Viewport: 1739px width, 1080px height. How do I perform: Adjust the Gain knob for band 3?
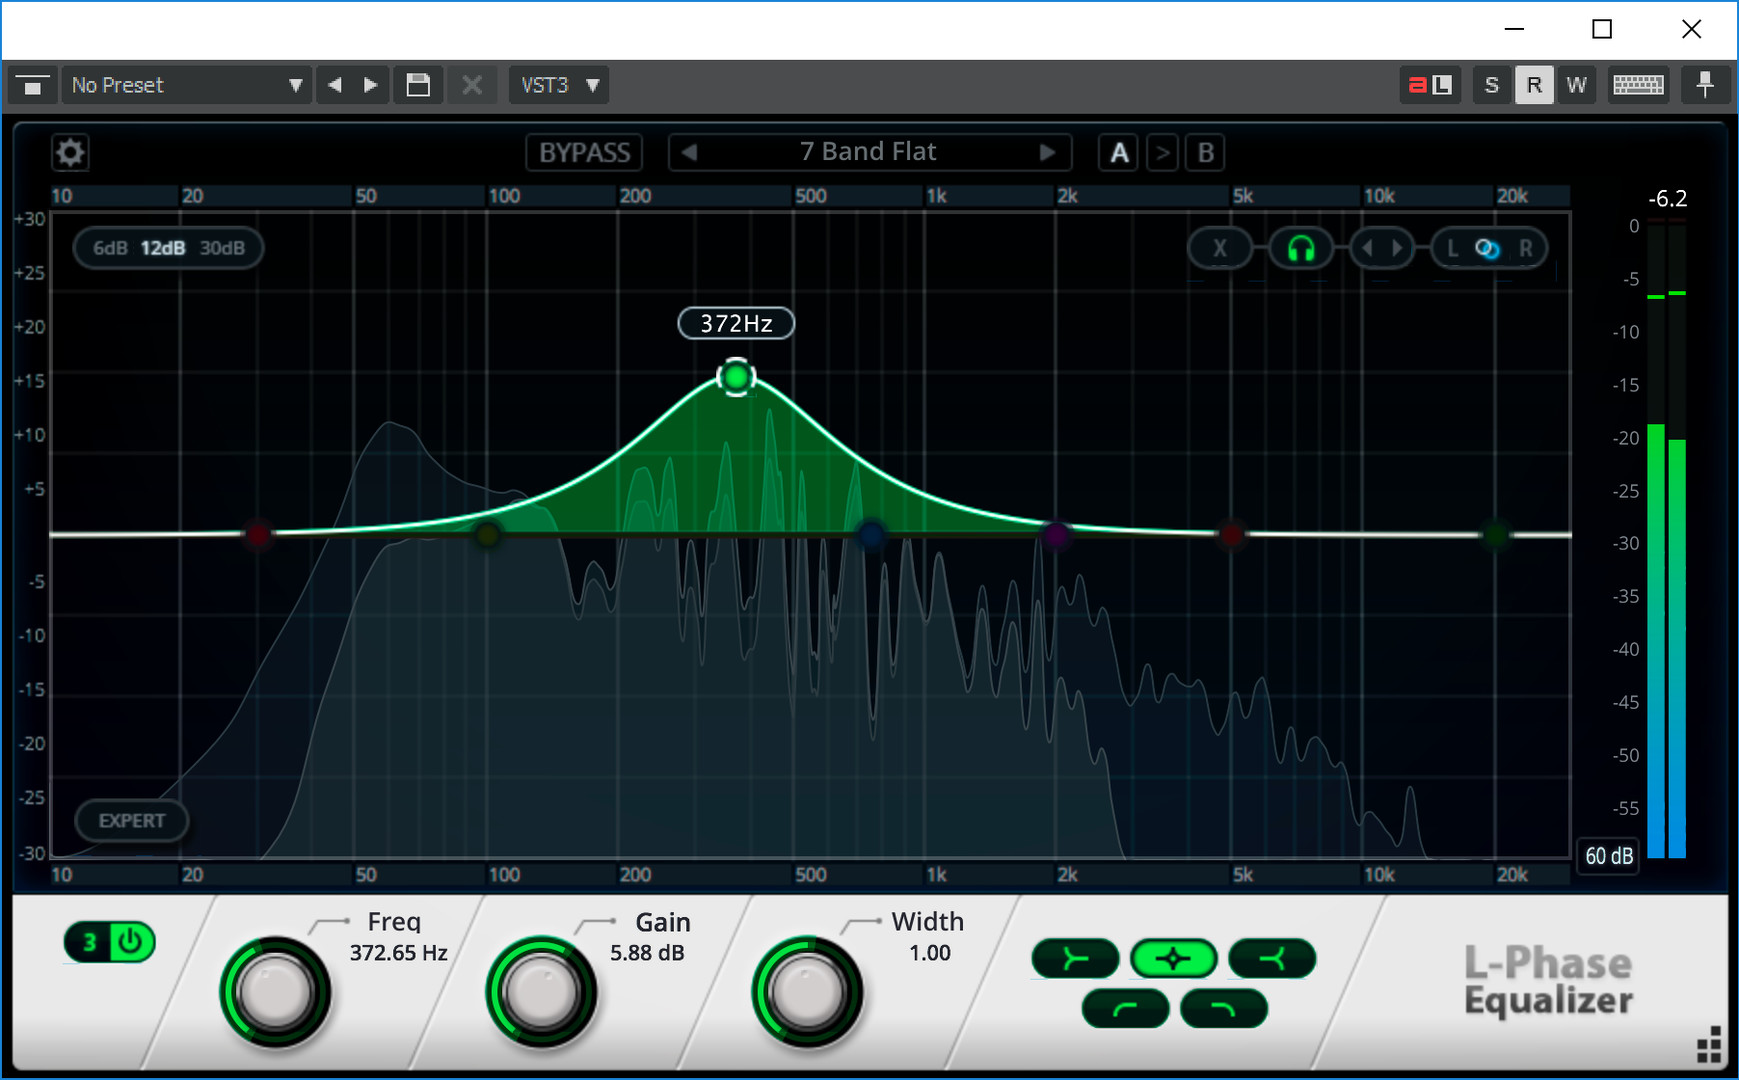pyautogui.click(x=541, y=991)
